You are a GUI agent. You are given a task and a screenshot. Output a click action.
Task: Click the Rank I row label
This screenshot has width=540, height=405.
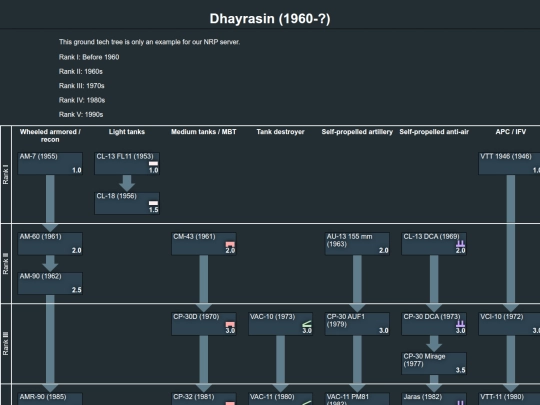coord(6,175)
